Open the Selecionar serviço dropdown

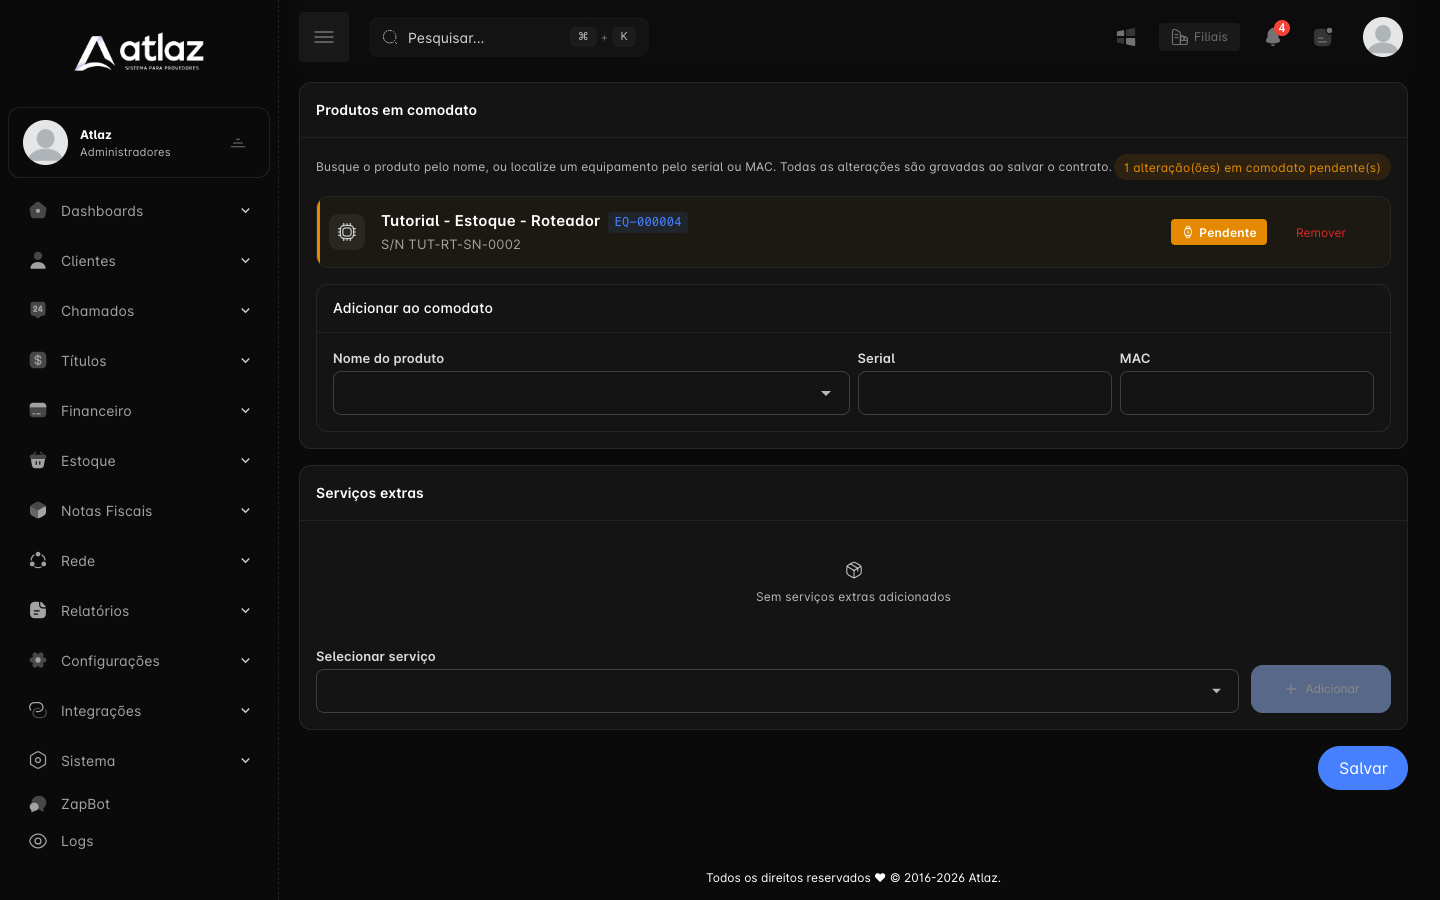pyautogui.click(x=777, y=691)
